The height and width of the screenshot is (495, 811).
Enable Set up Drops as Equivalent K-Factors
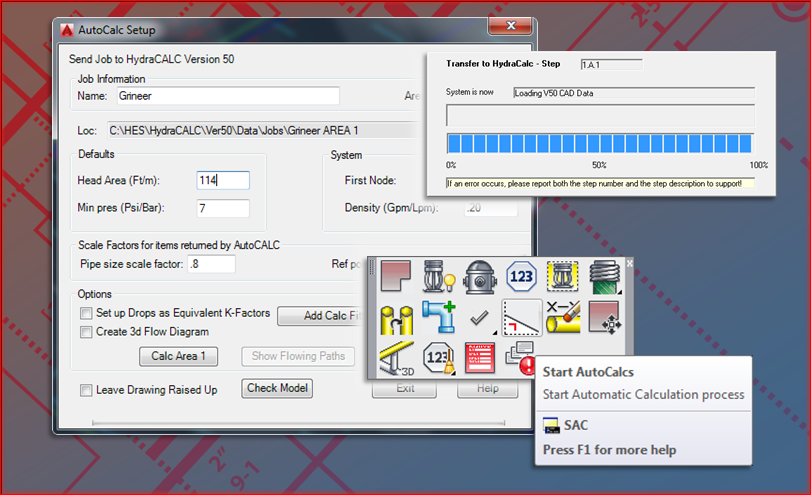pos(87,314)
